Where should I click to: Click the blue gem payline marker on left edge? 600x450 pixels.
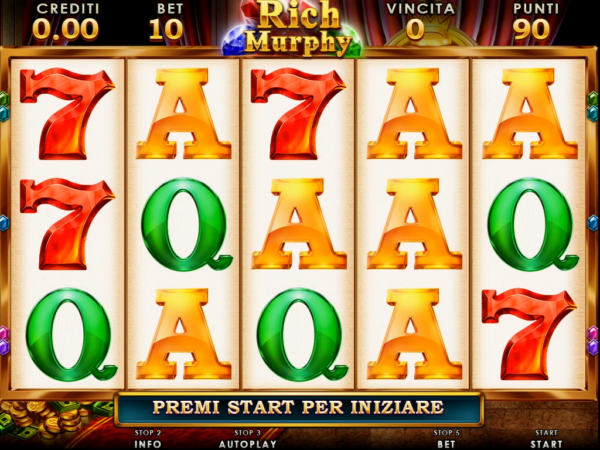pos(4,223)
